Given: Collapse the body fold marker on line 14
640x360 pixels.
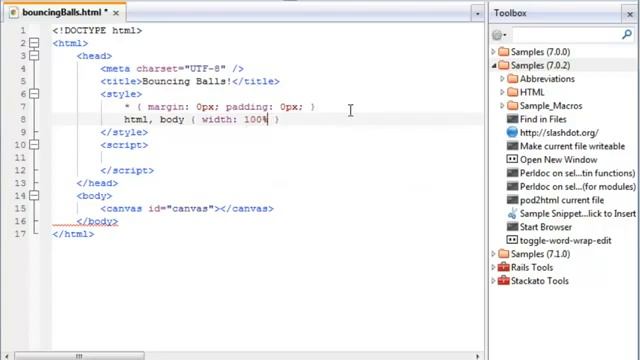Looking at the screenshot, I should [34, 196].
